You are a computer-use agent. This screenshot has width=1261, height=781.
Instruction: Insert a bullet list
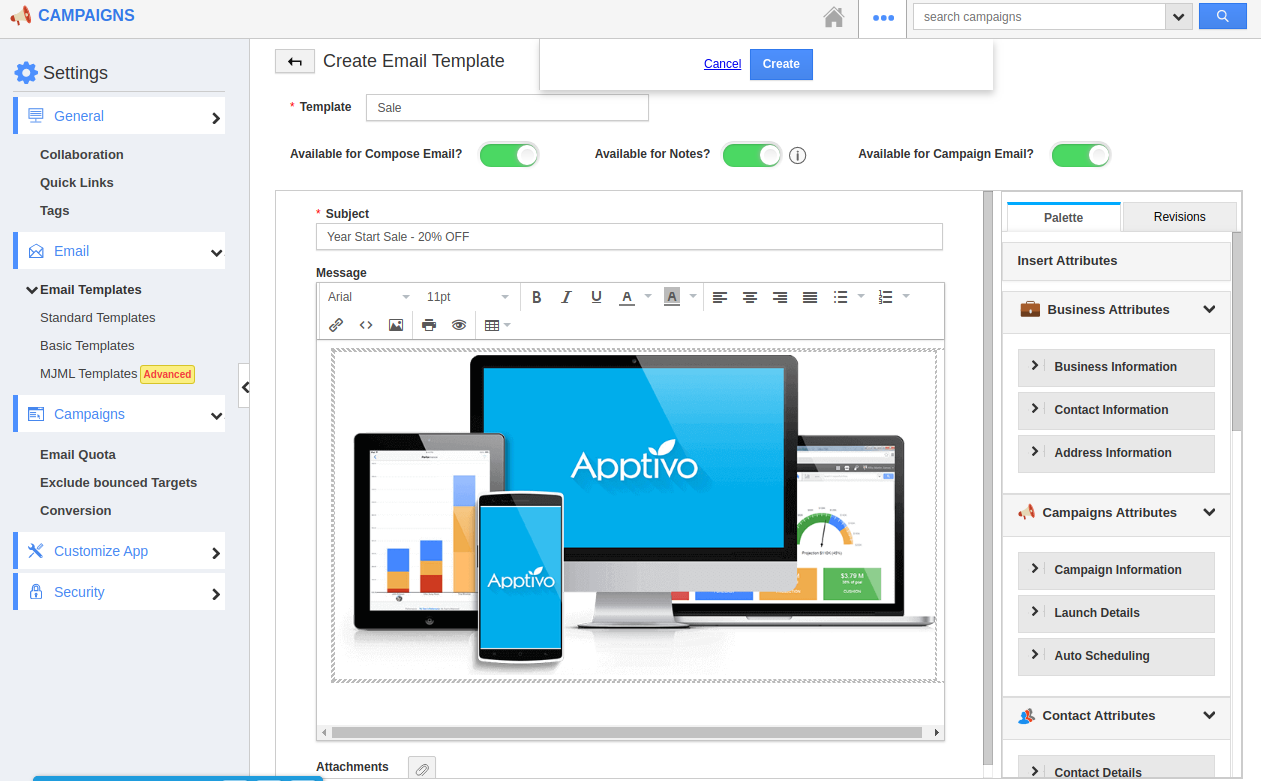[840, 297]
